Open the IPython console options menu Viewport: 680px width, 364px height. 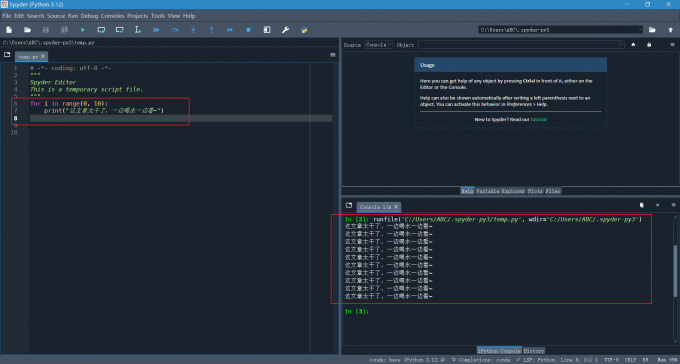click(x=673, y=205)
